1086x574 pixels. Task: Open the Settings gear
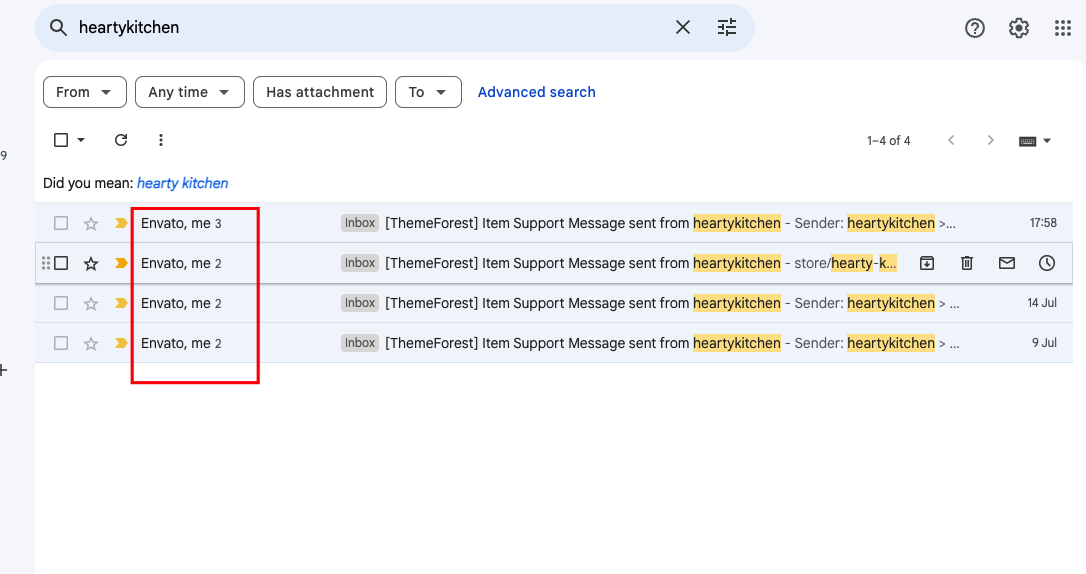[1019, 28]
